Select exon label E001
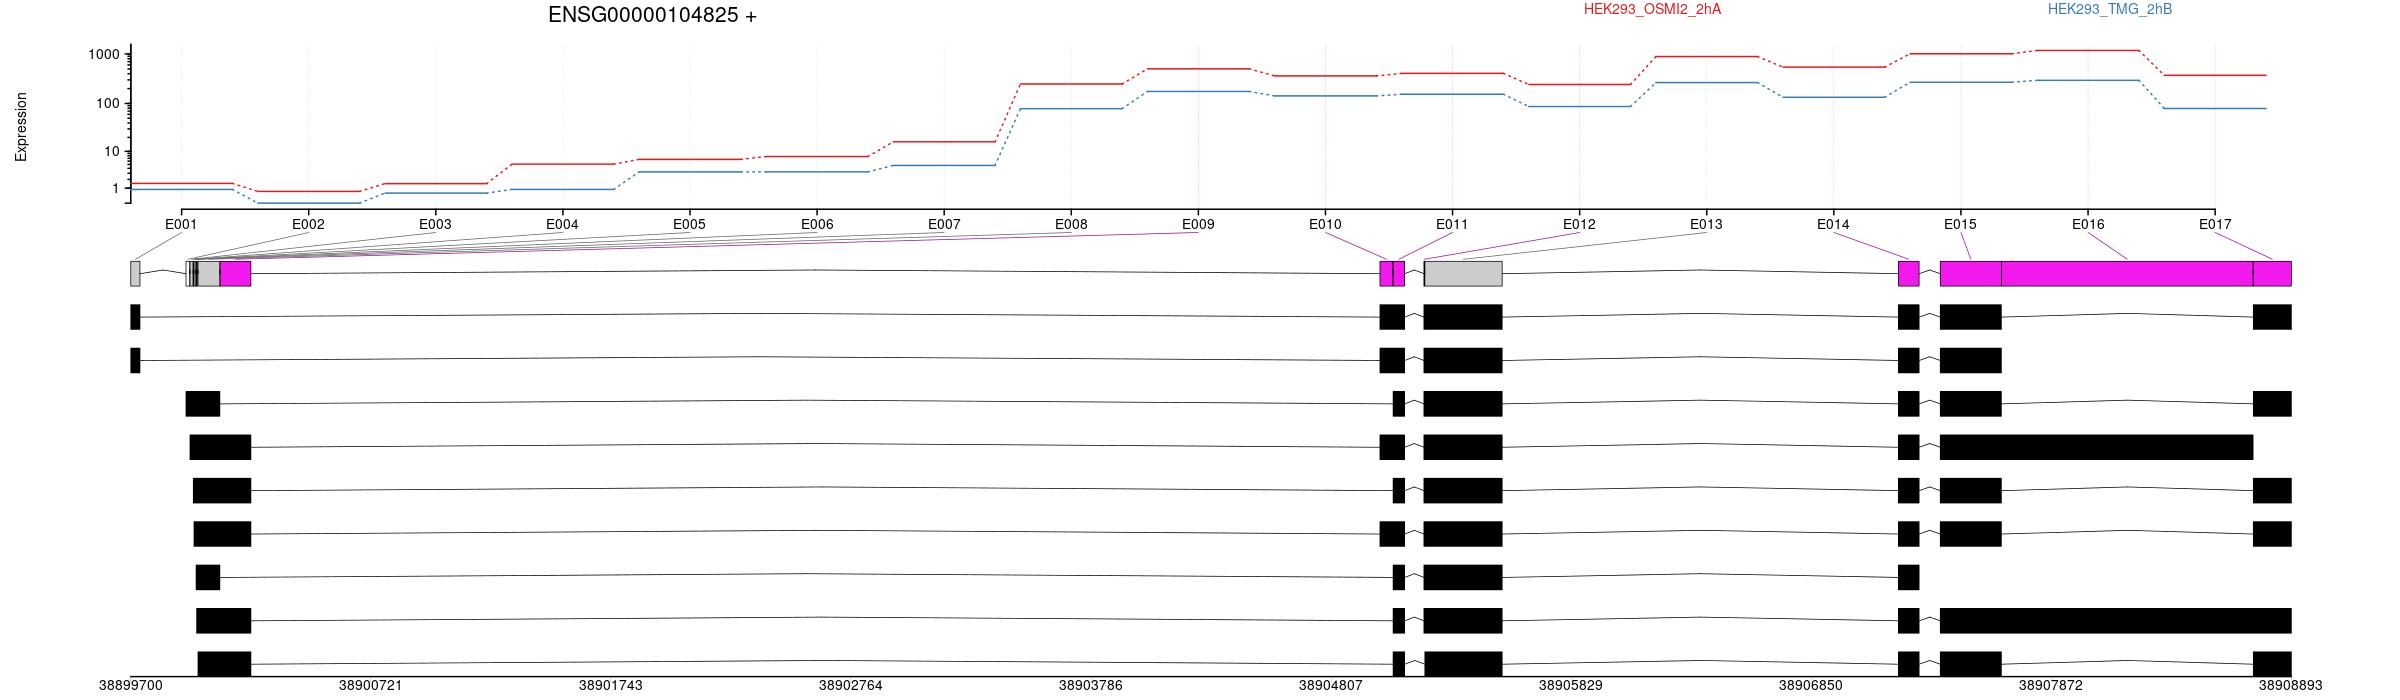The height and width of the screenshot is (700, 2400). coord(181,224)
